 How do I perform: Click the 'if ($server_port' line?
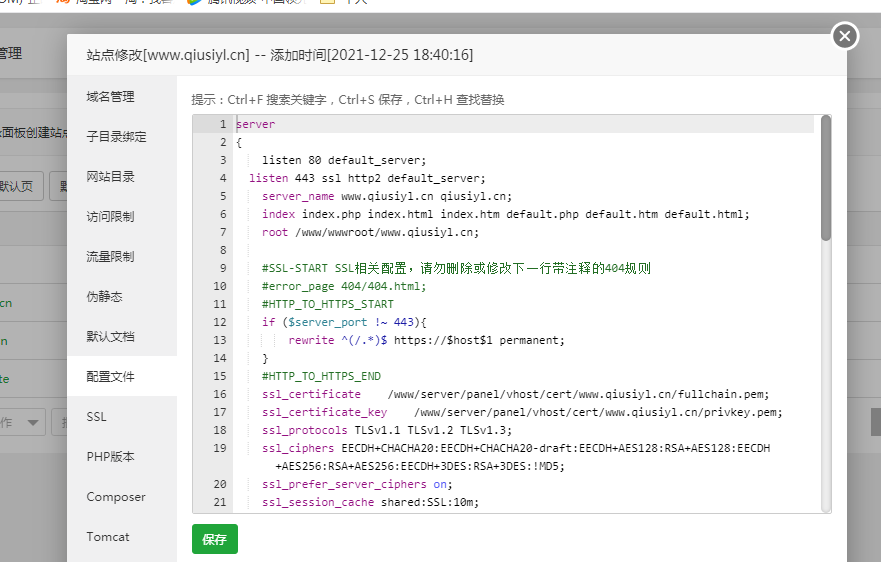coord(344,322)
